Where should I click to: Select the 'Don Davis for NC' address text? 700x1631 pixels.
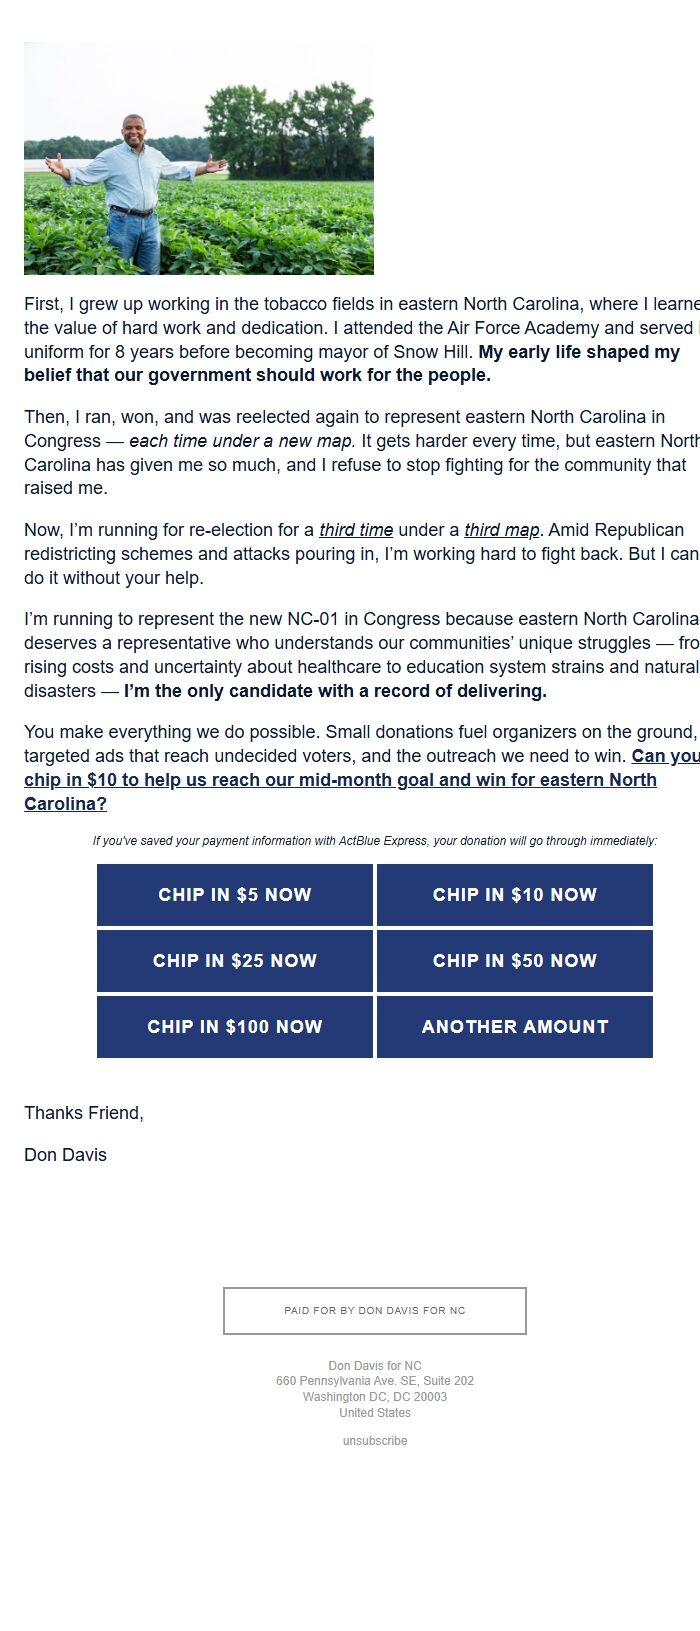click(374, 1365)
